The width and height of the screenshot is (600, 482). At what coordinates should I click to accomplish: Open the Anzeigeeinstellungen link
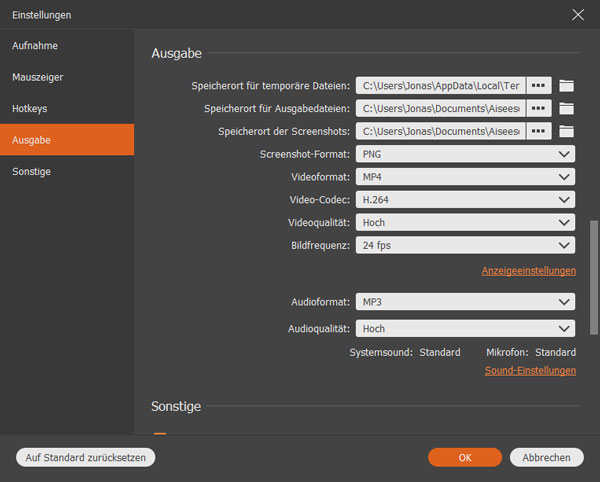coord(528,271)
